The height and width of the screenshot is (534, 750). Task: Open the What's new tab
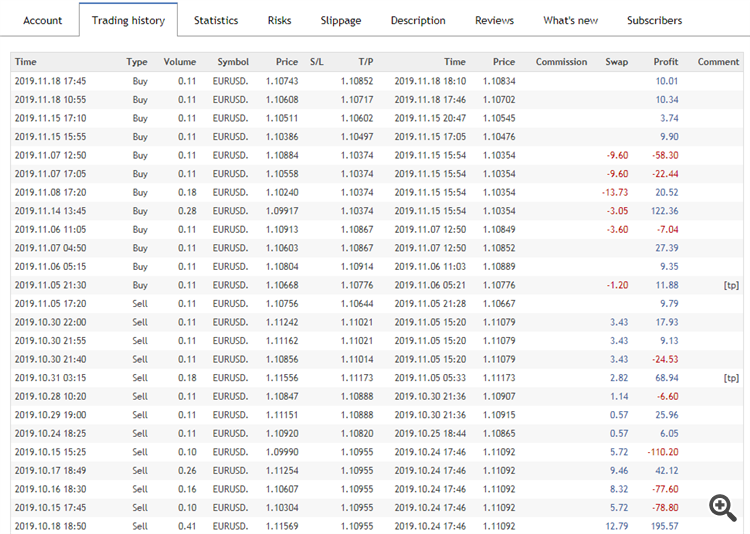[570, 21]
